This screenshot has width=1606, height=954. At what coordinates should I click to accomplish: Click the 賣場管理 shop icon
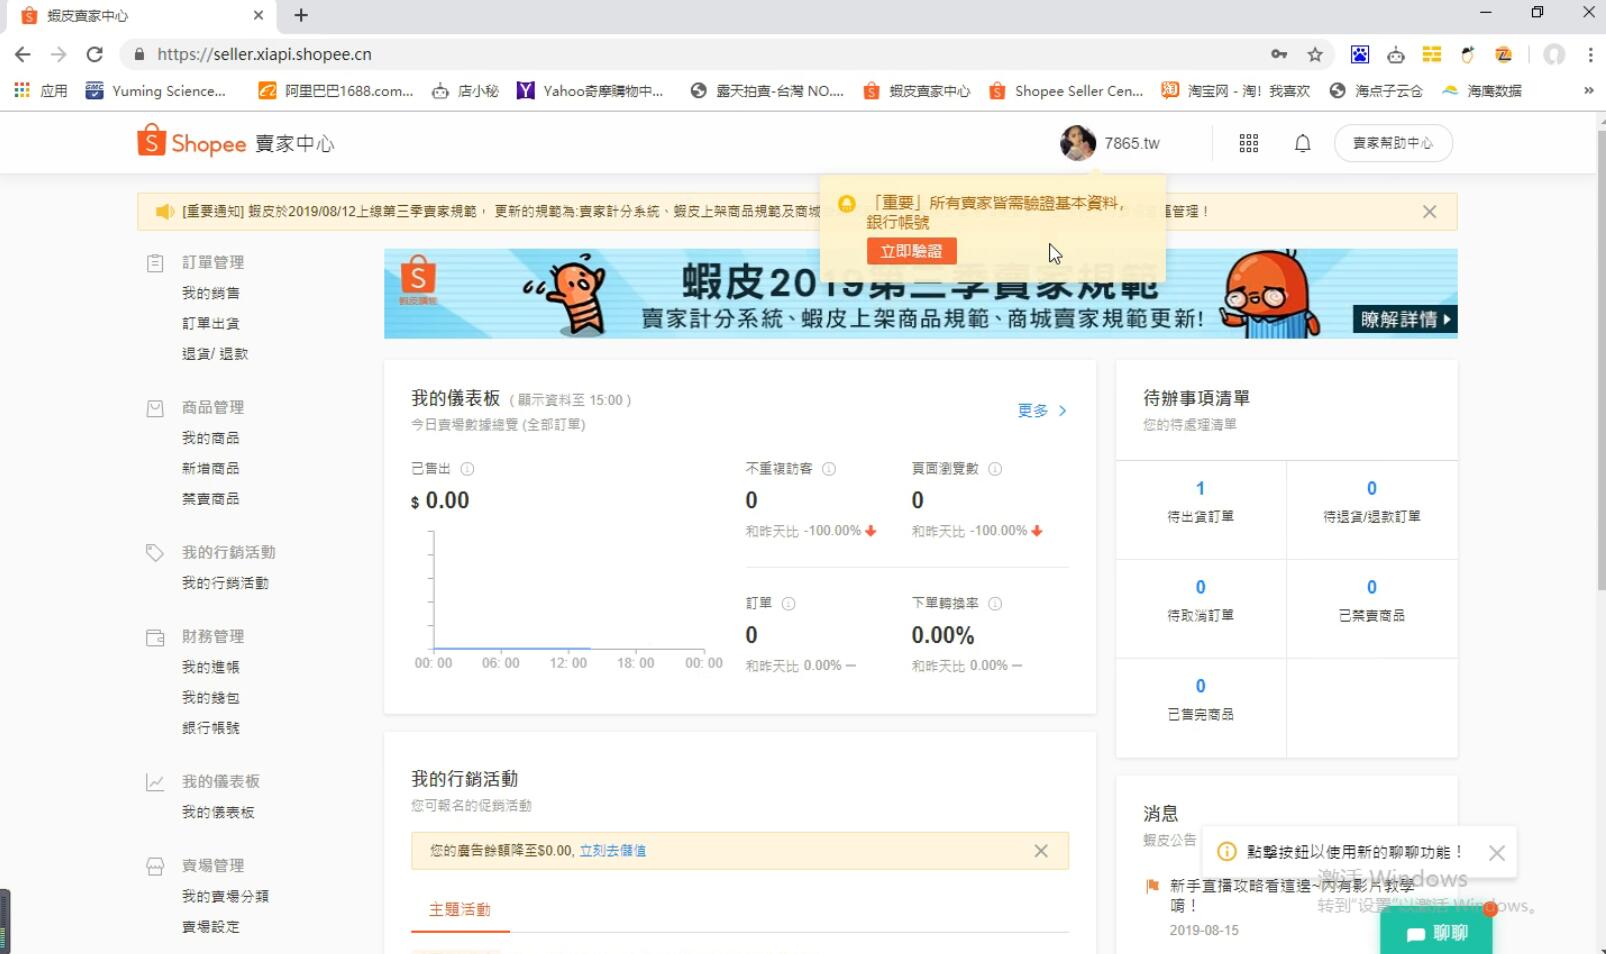click(x=155, y=866)
